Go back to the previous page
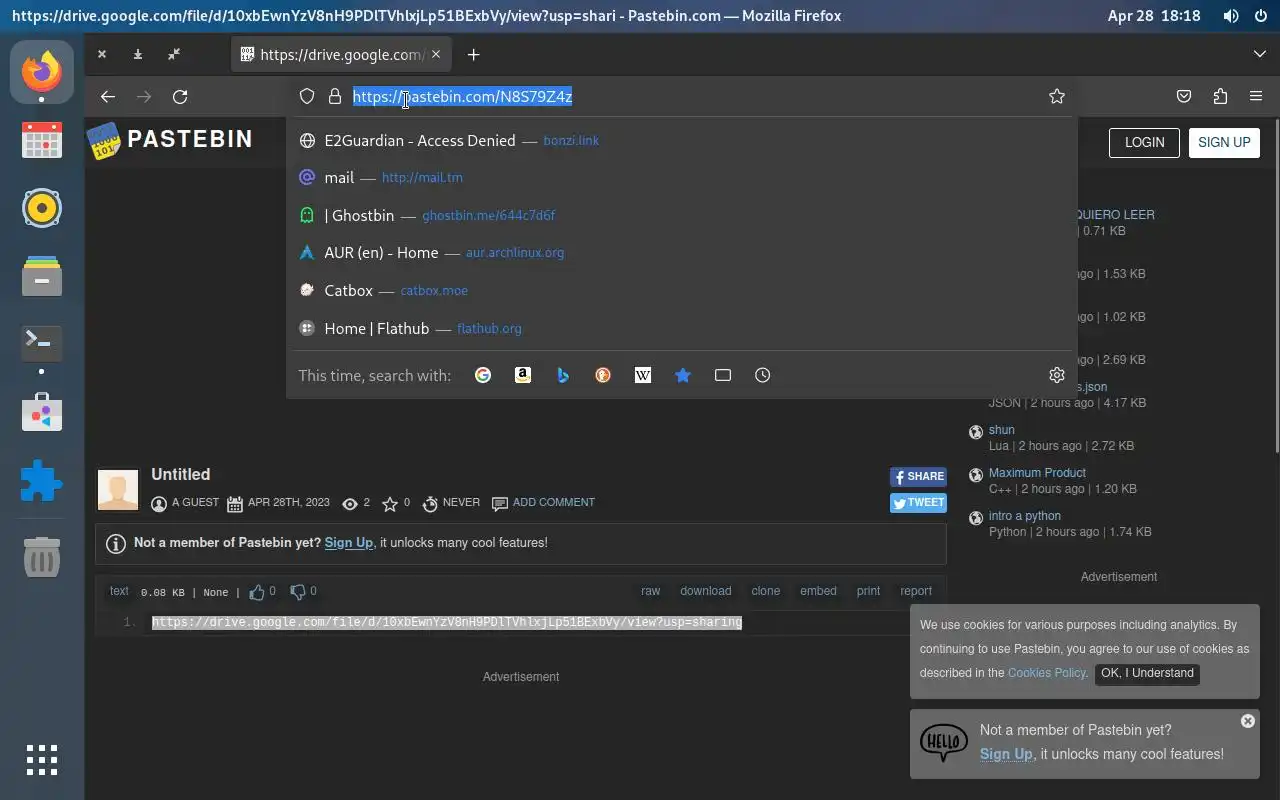 pos(108,97)
